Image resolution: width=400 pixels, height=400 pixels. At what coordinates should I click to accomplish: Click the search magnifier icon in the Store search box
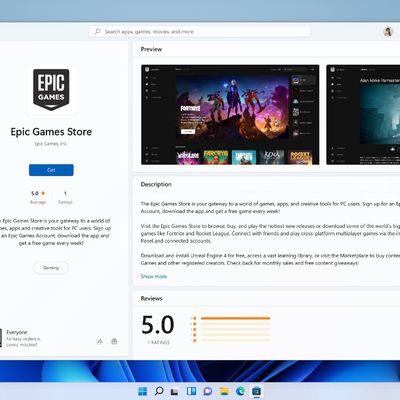[97, 32]
